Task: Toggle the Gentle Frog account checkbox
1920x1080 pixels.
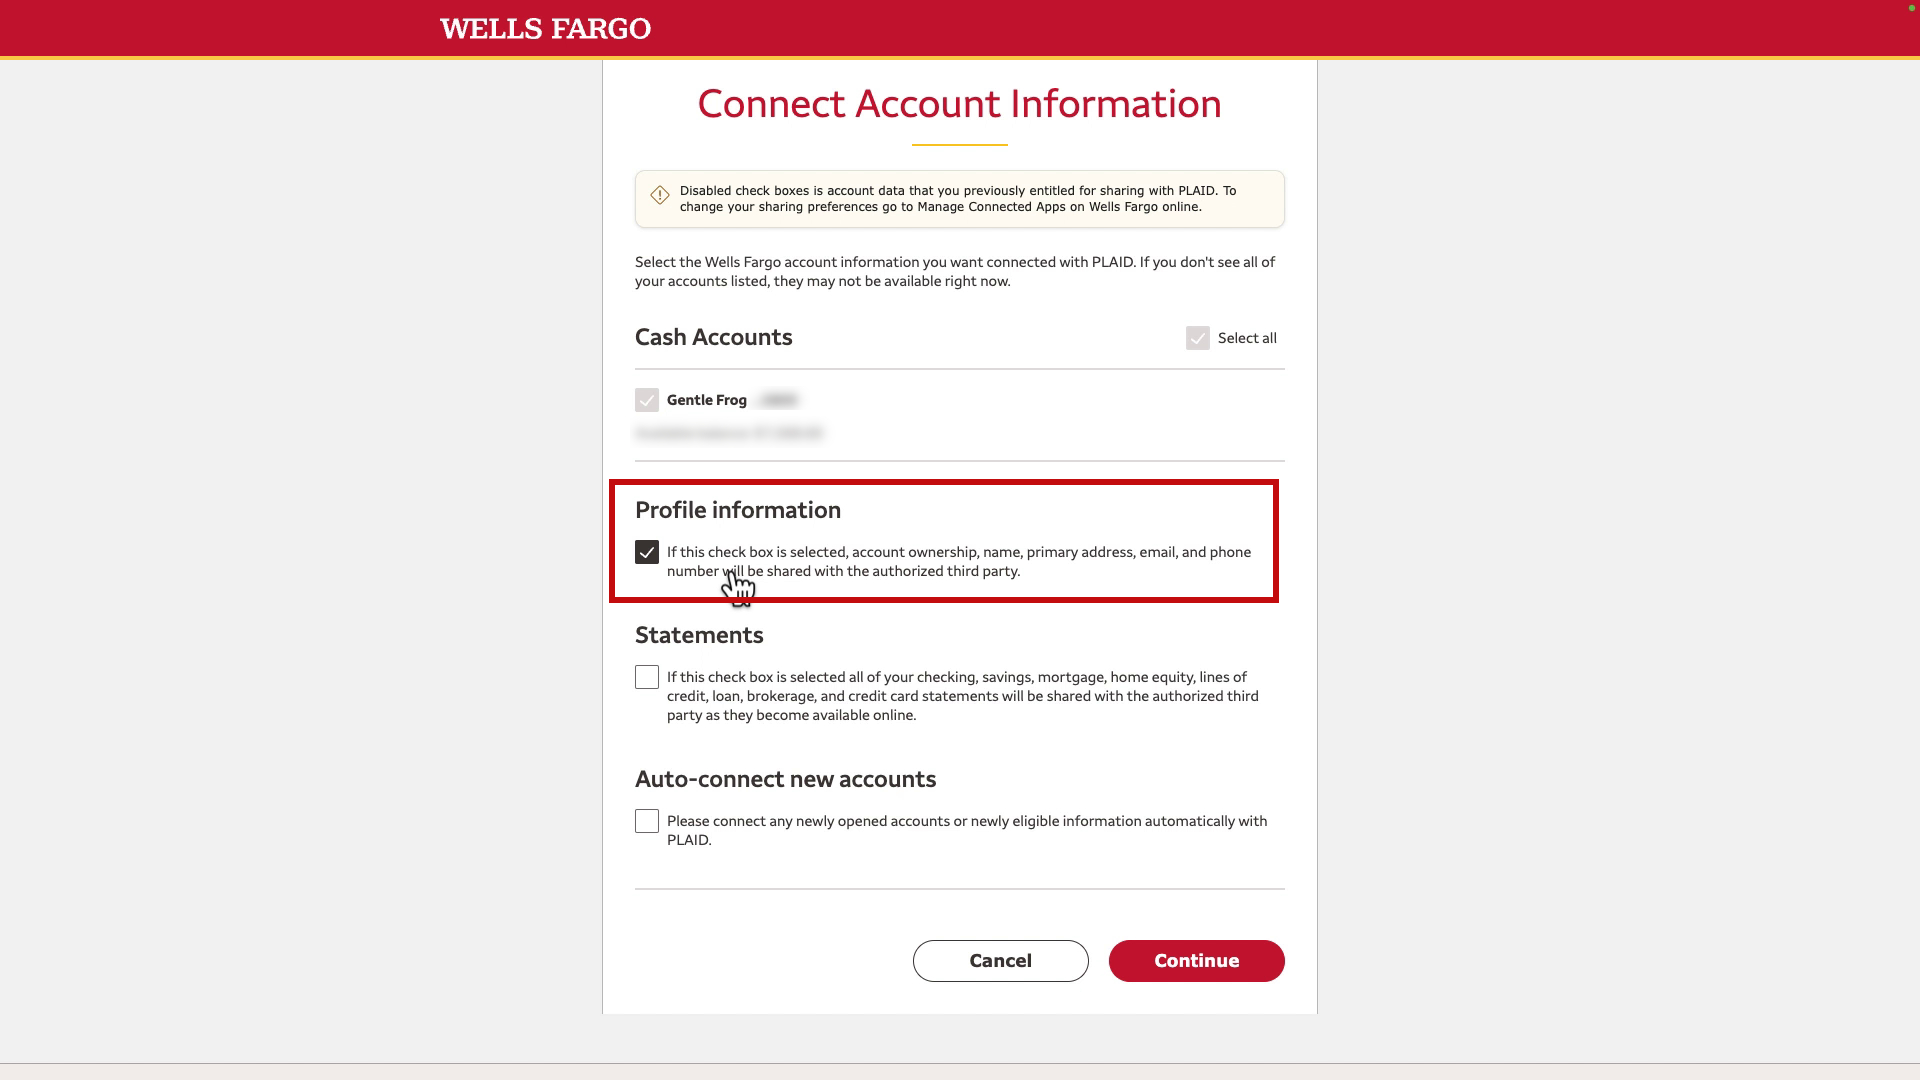Action: 647,400
